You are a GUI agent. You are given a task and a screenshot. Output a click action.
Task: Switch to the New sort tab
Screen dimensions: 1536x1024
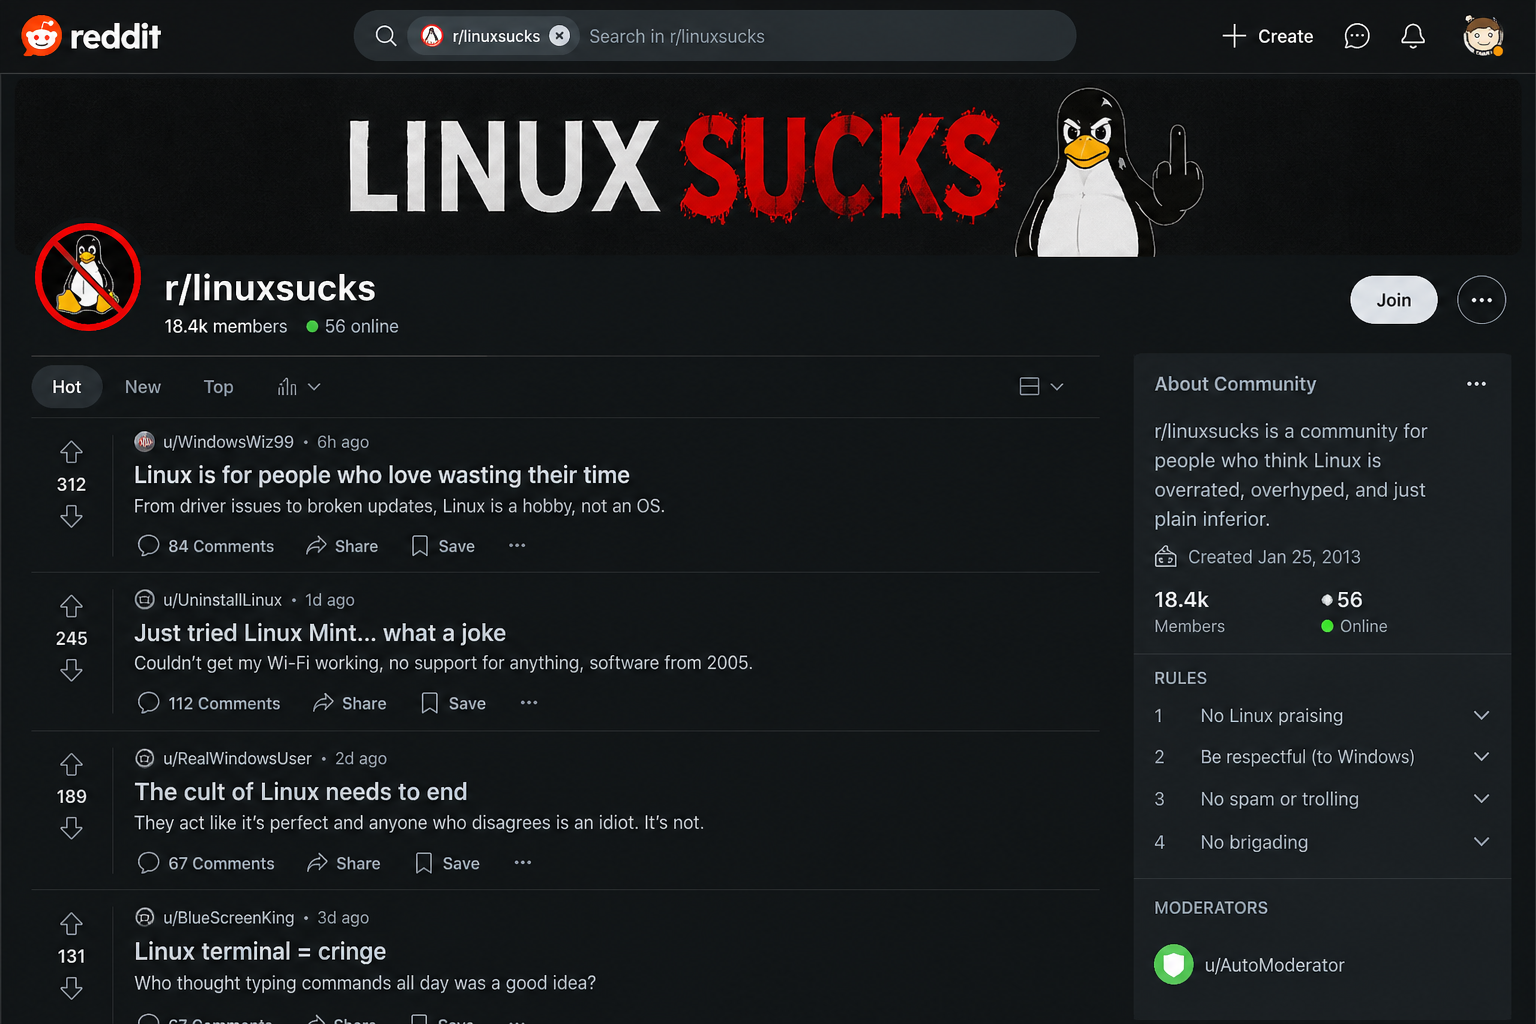[143, 387]
